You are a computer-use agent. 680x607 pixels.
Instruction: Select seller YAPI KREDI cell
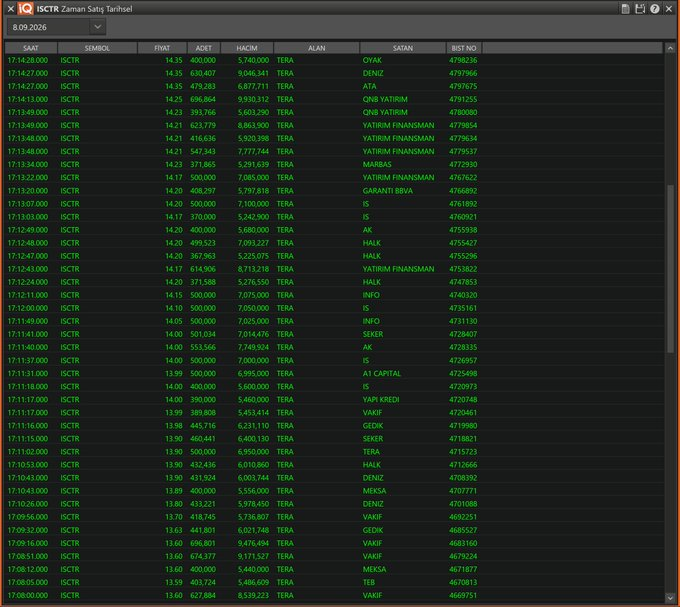click(381, 399)
